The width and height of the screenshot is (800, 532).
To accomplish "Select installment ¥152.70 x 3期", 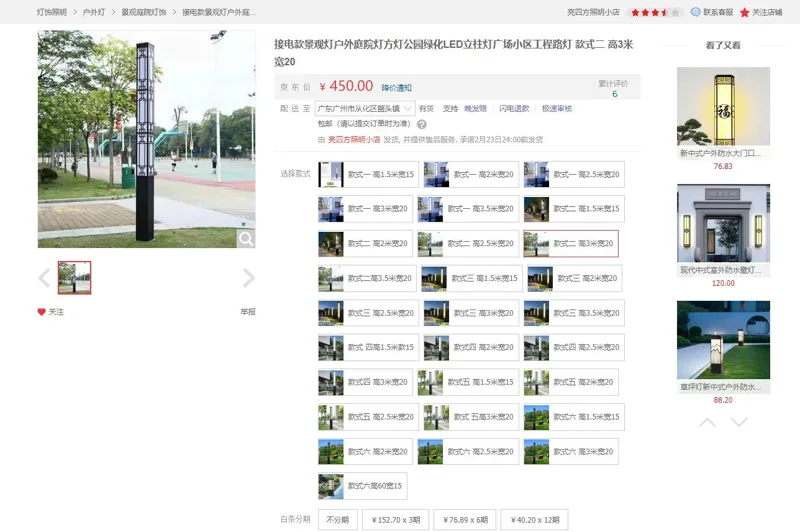I will (396, 520).
